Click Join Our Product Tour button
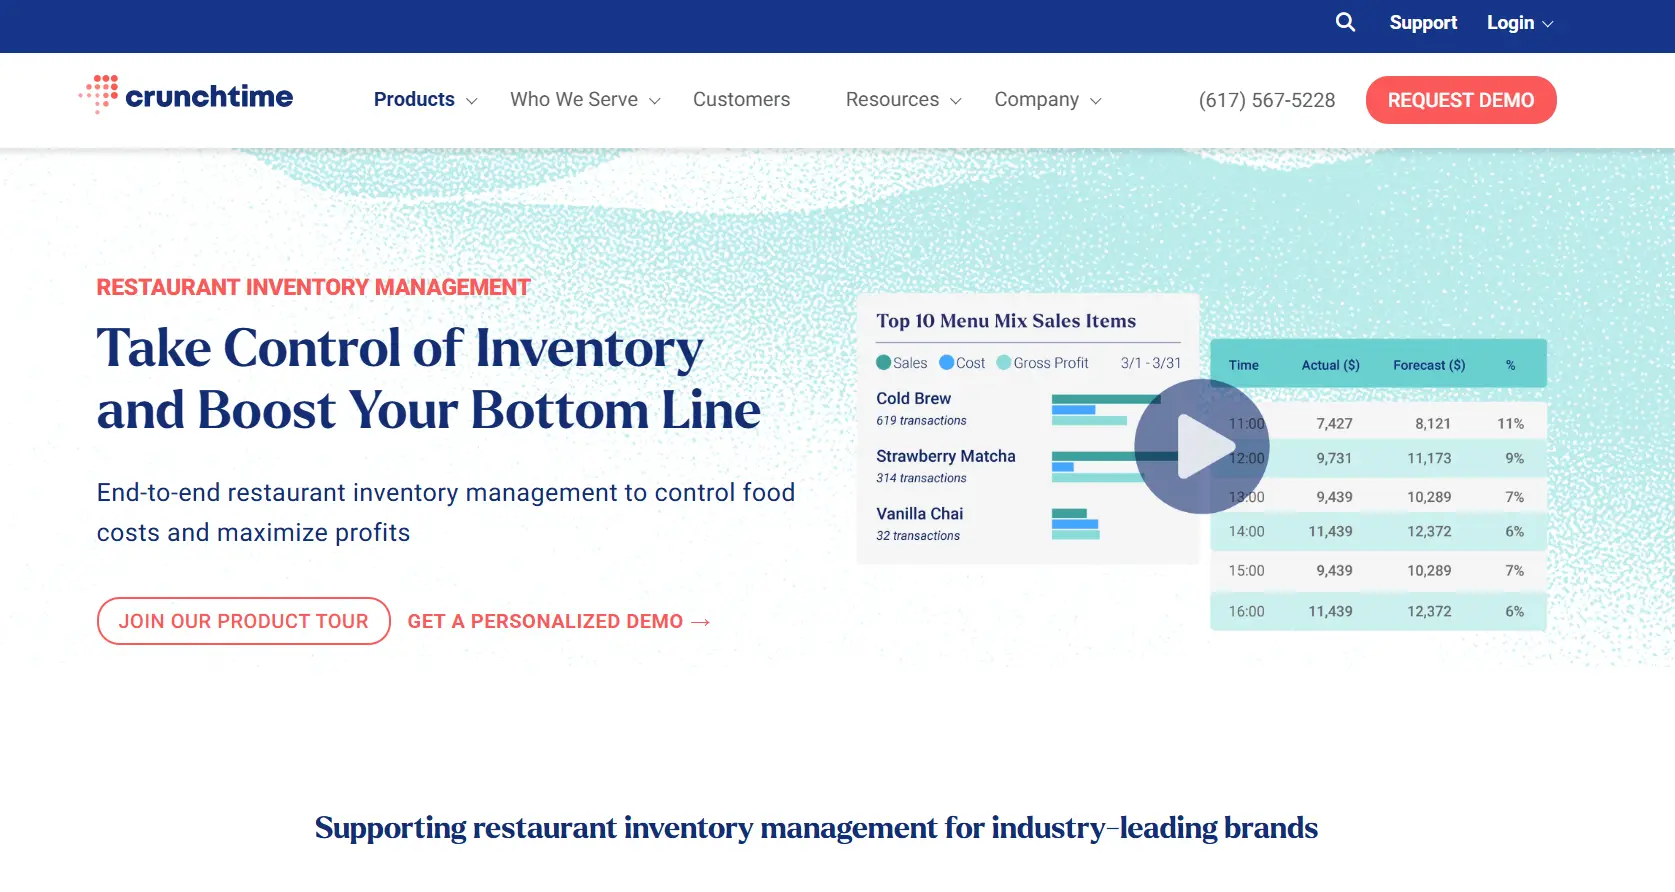The image size is (1675, 892). 244,621
